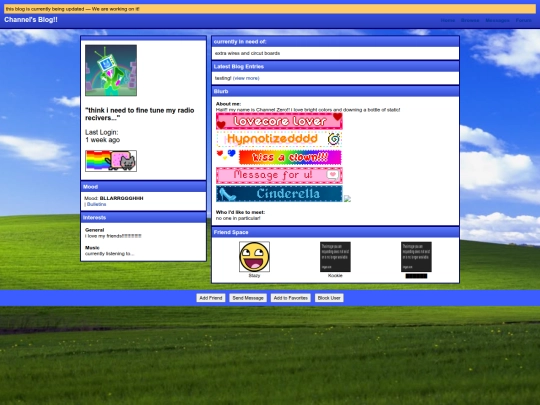Click the Nyan Cat rainbow image
This screenshot has width=540, height=405.
tap(111, 161)
